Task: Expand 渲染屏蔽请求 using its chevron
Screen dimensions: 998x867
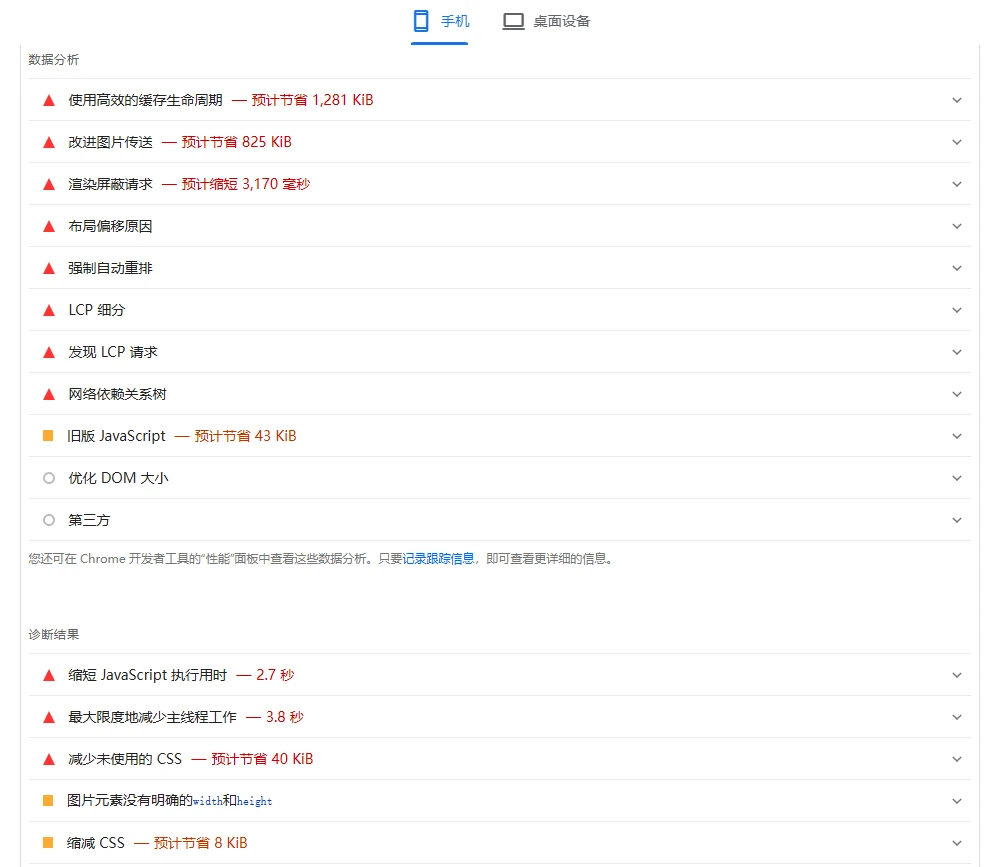Action: (957, 184)
